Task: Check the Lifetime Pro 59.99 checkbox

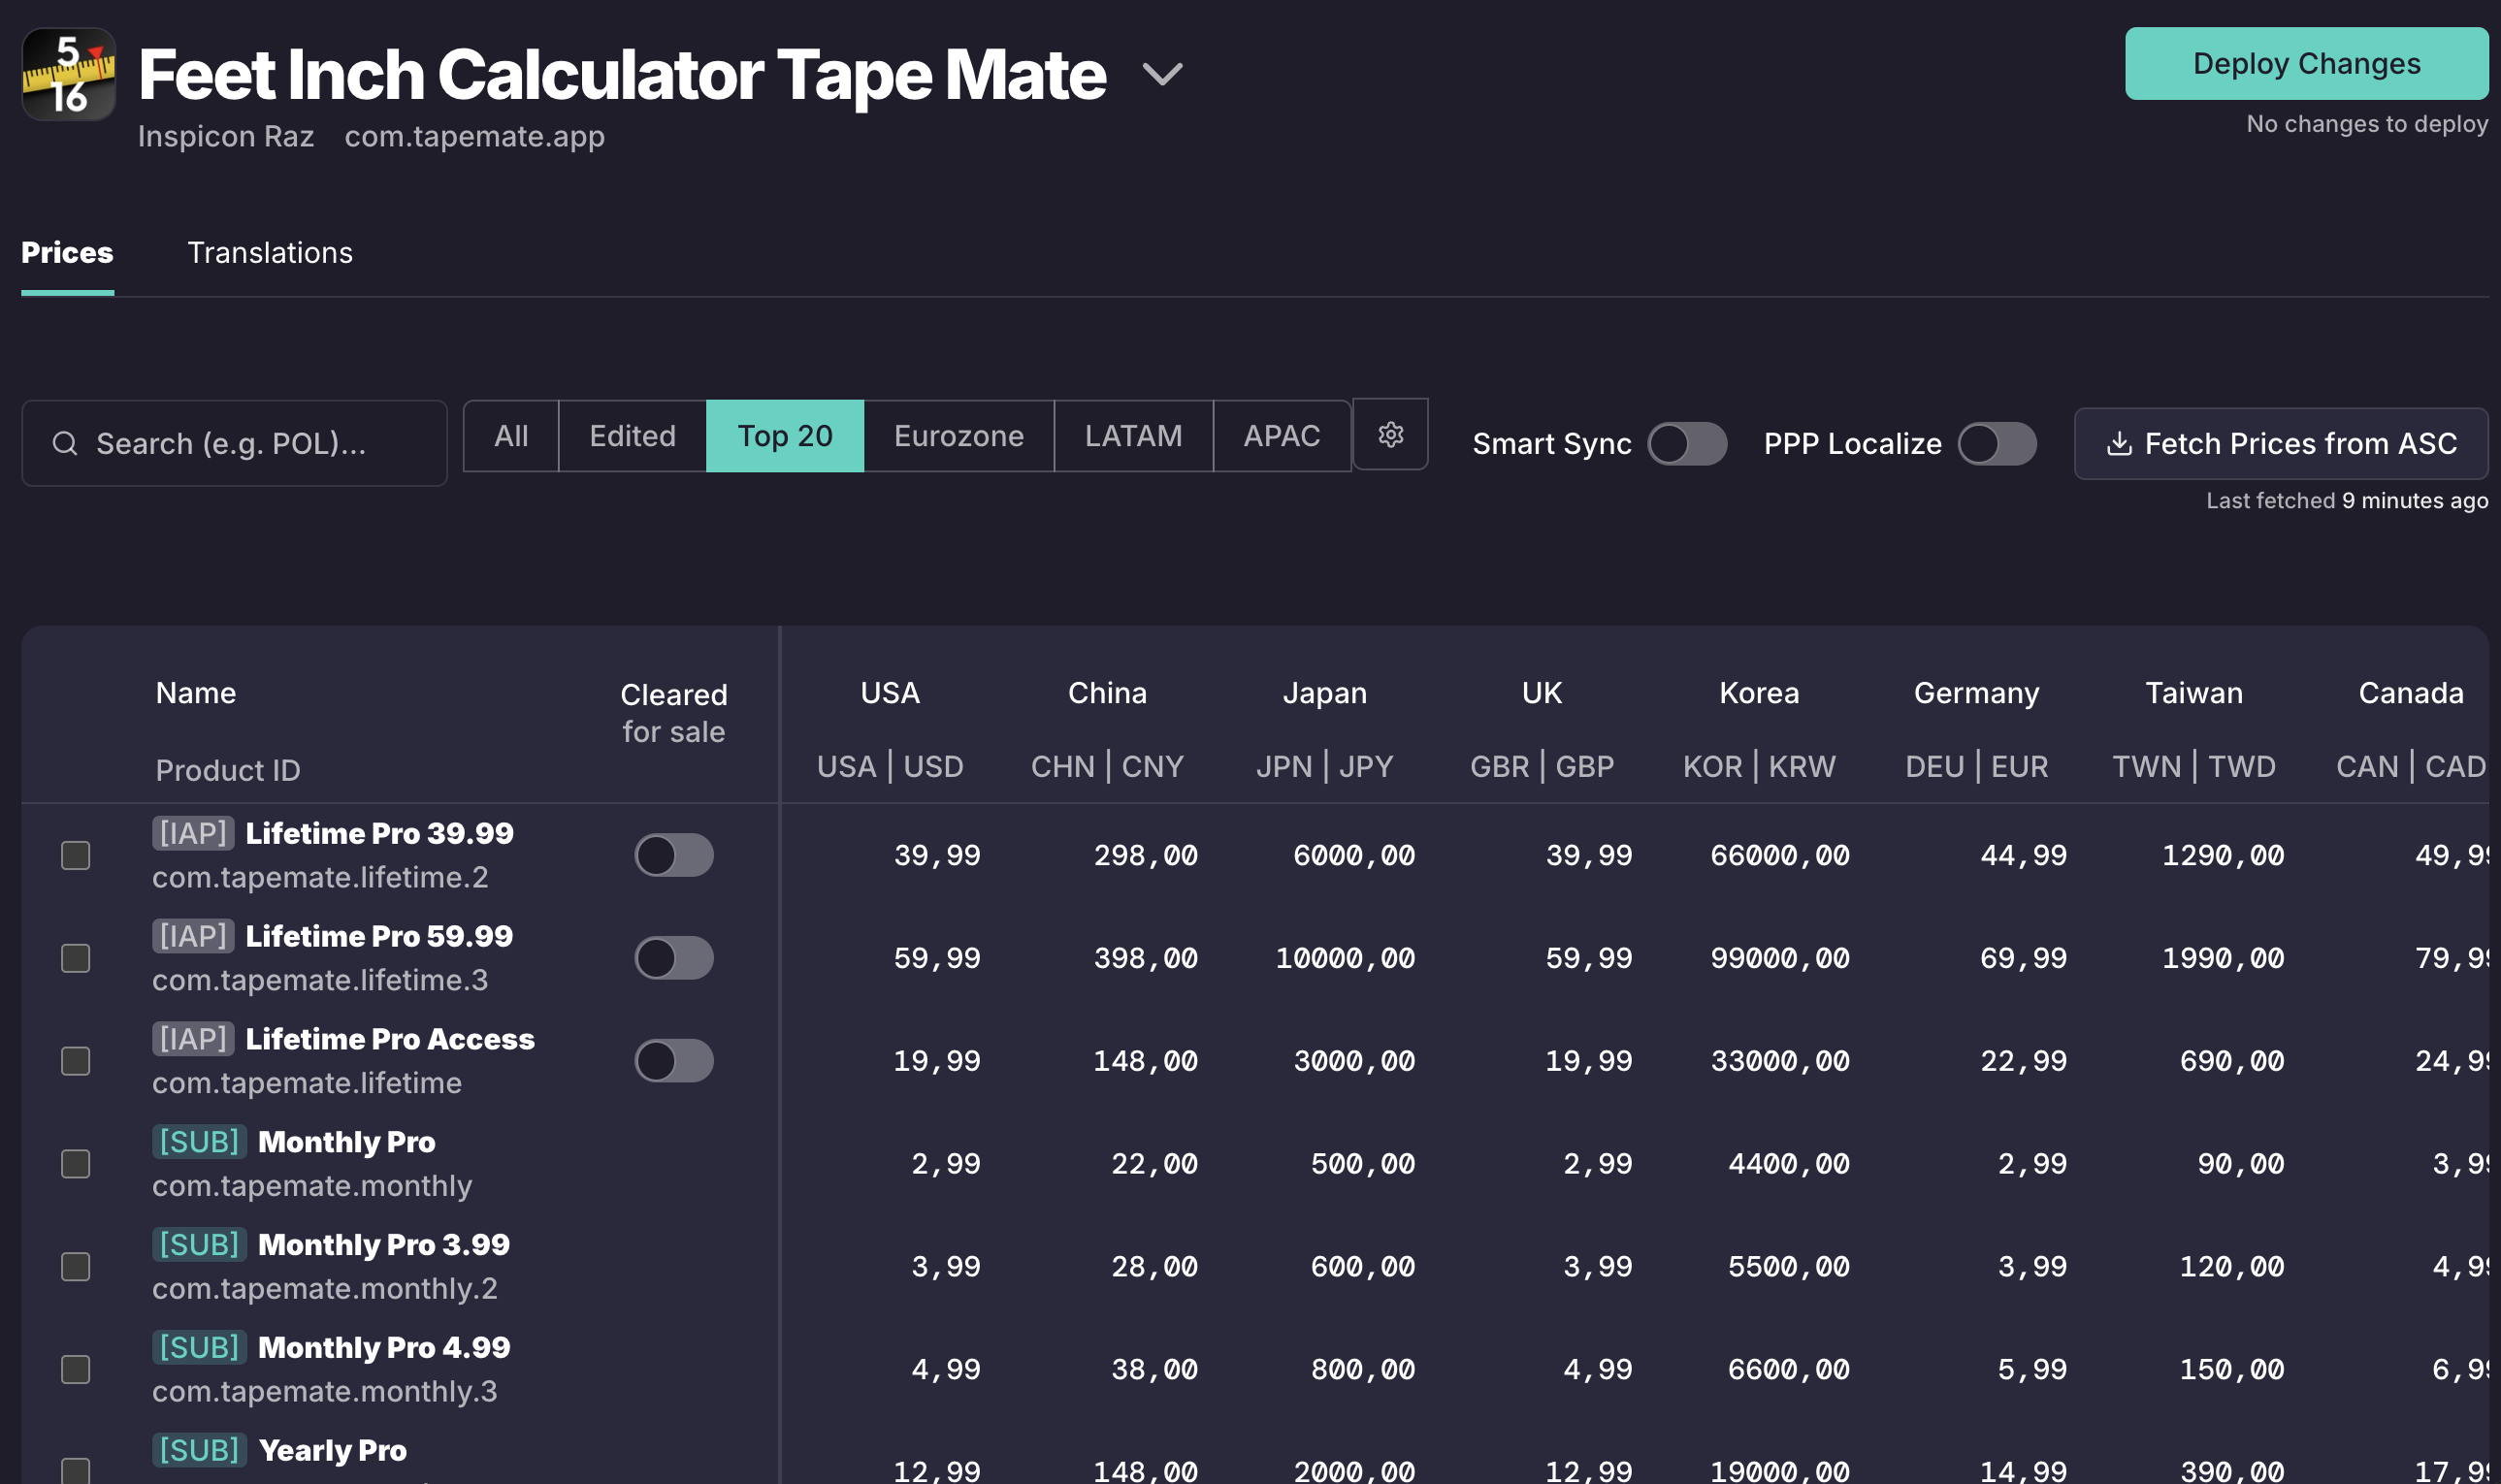Action: [x=76, y=958]
